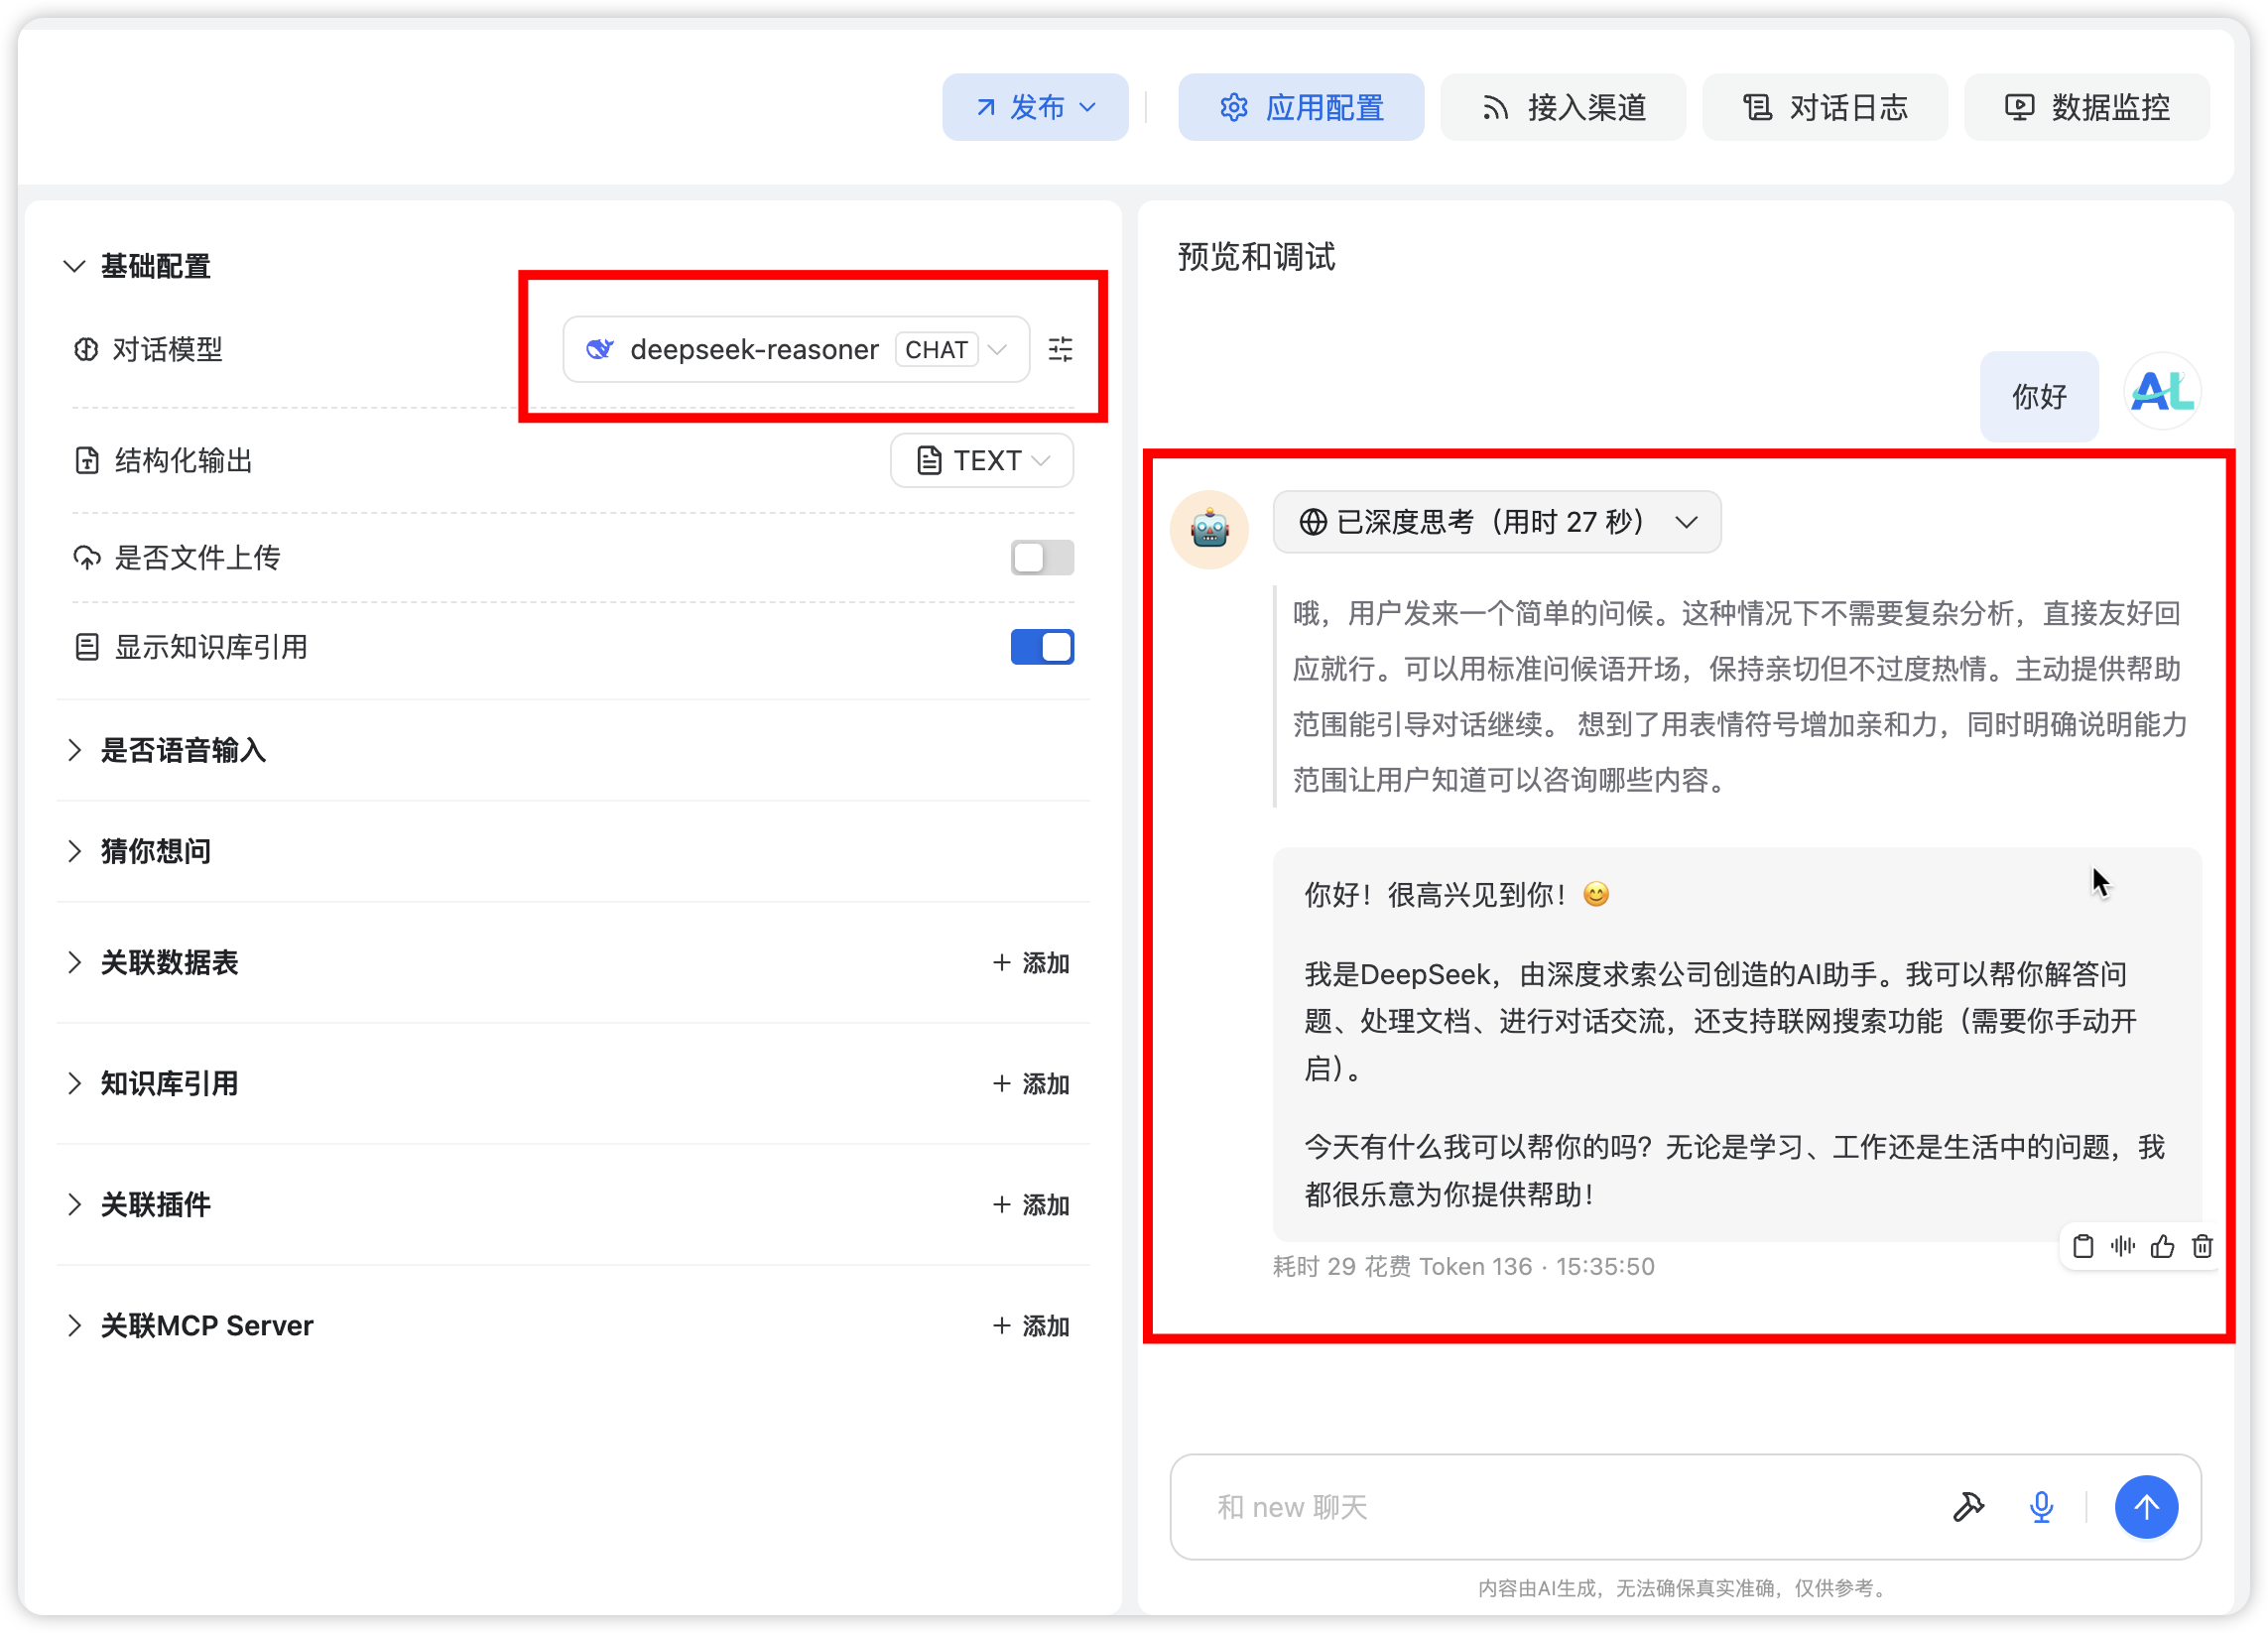Screen dimensions: 2268x1633
Task: Play response audio with the waveform icon
Action: 2123,1246
